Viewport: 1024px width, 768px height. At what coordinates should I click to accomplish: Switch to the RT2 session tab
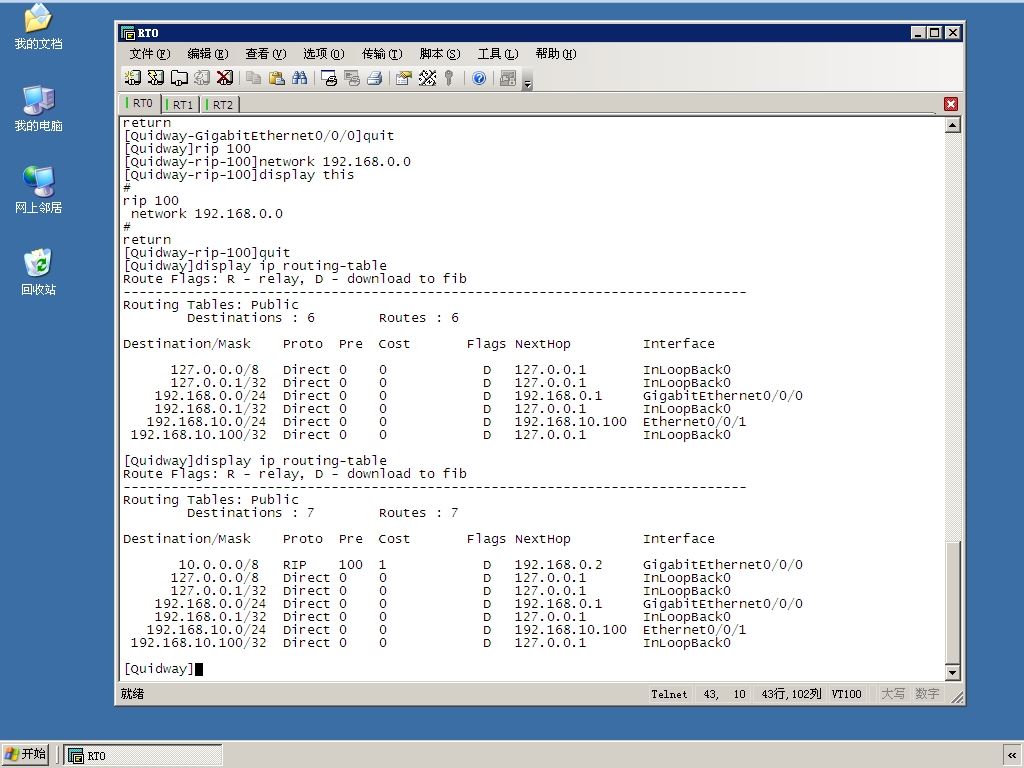point(220,104)
